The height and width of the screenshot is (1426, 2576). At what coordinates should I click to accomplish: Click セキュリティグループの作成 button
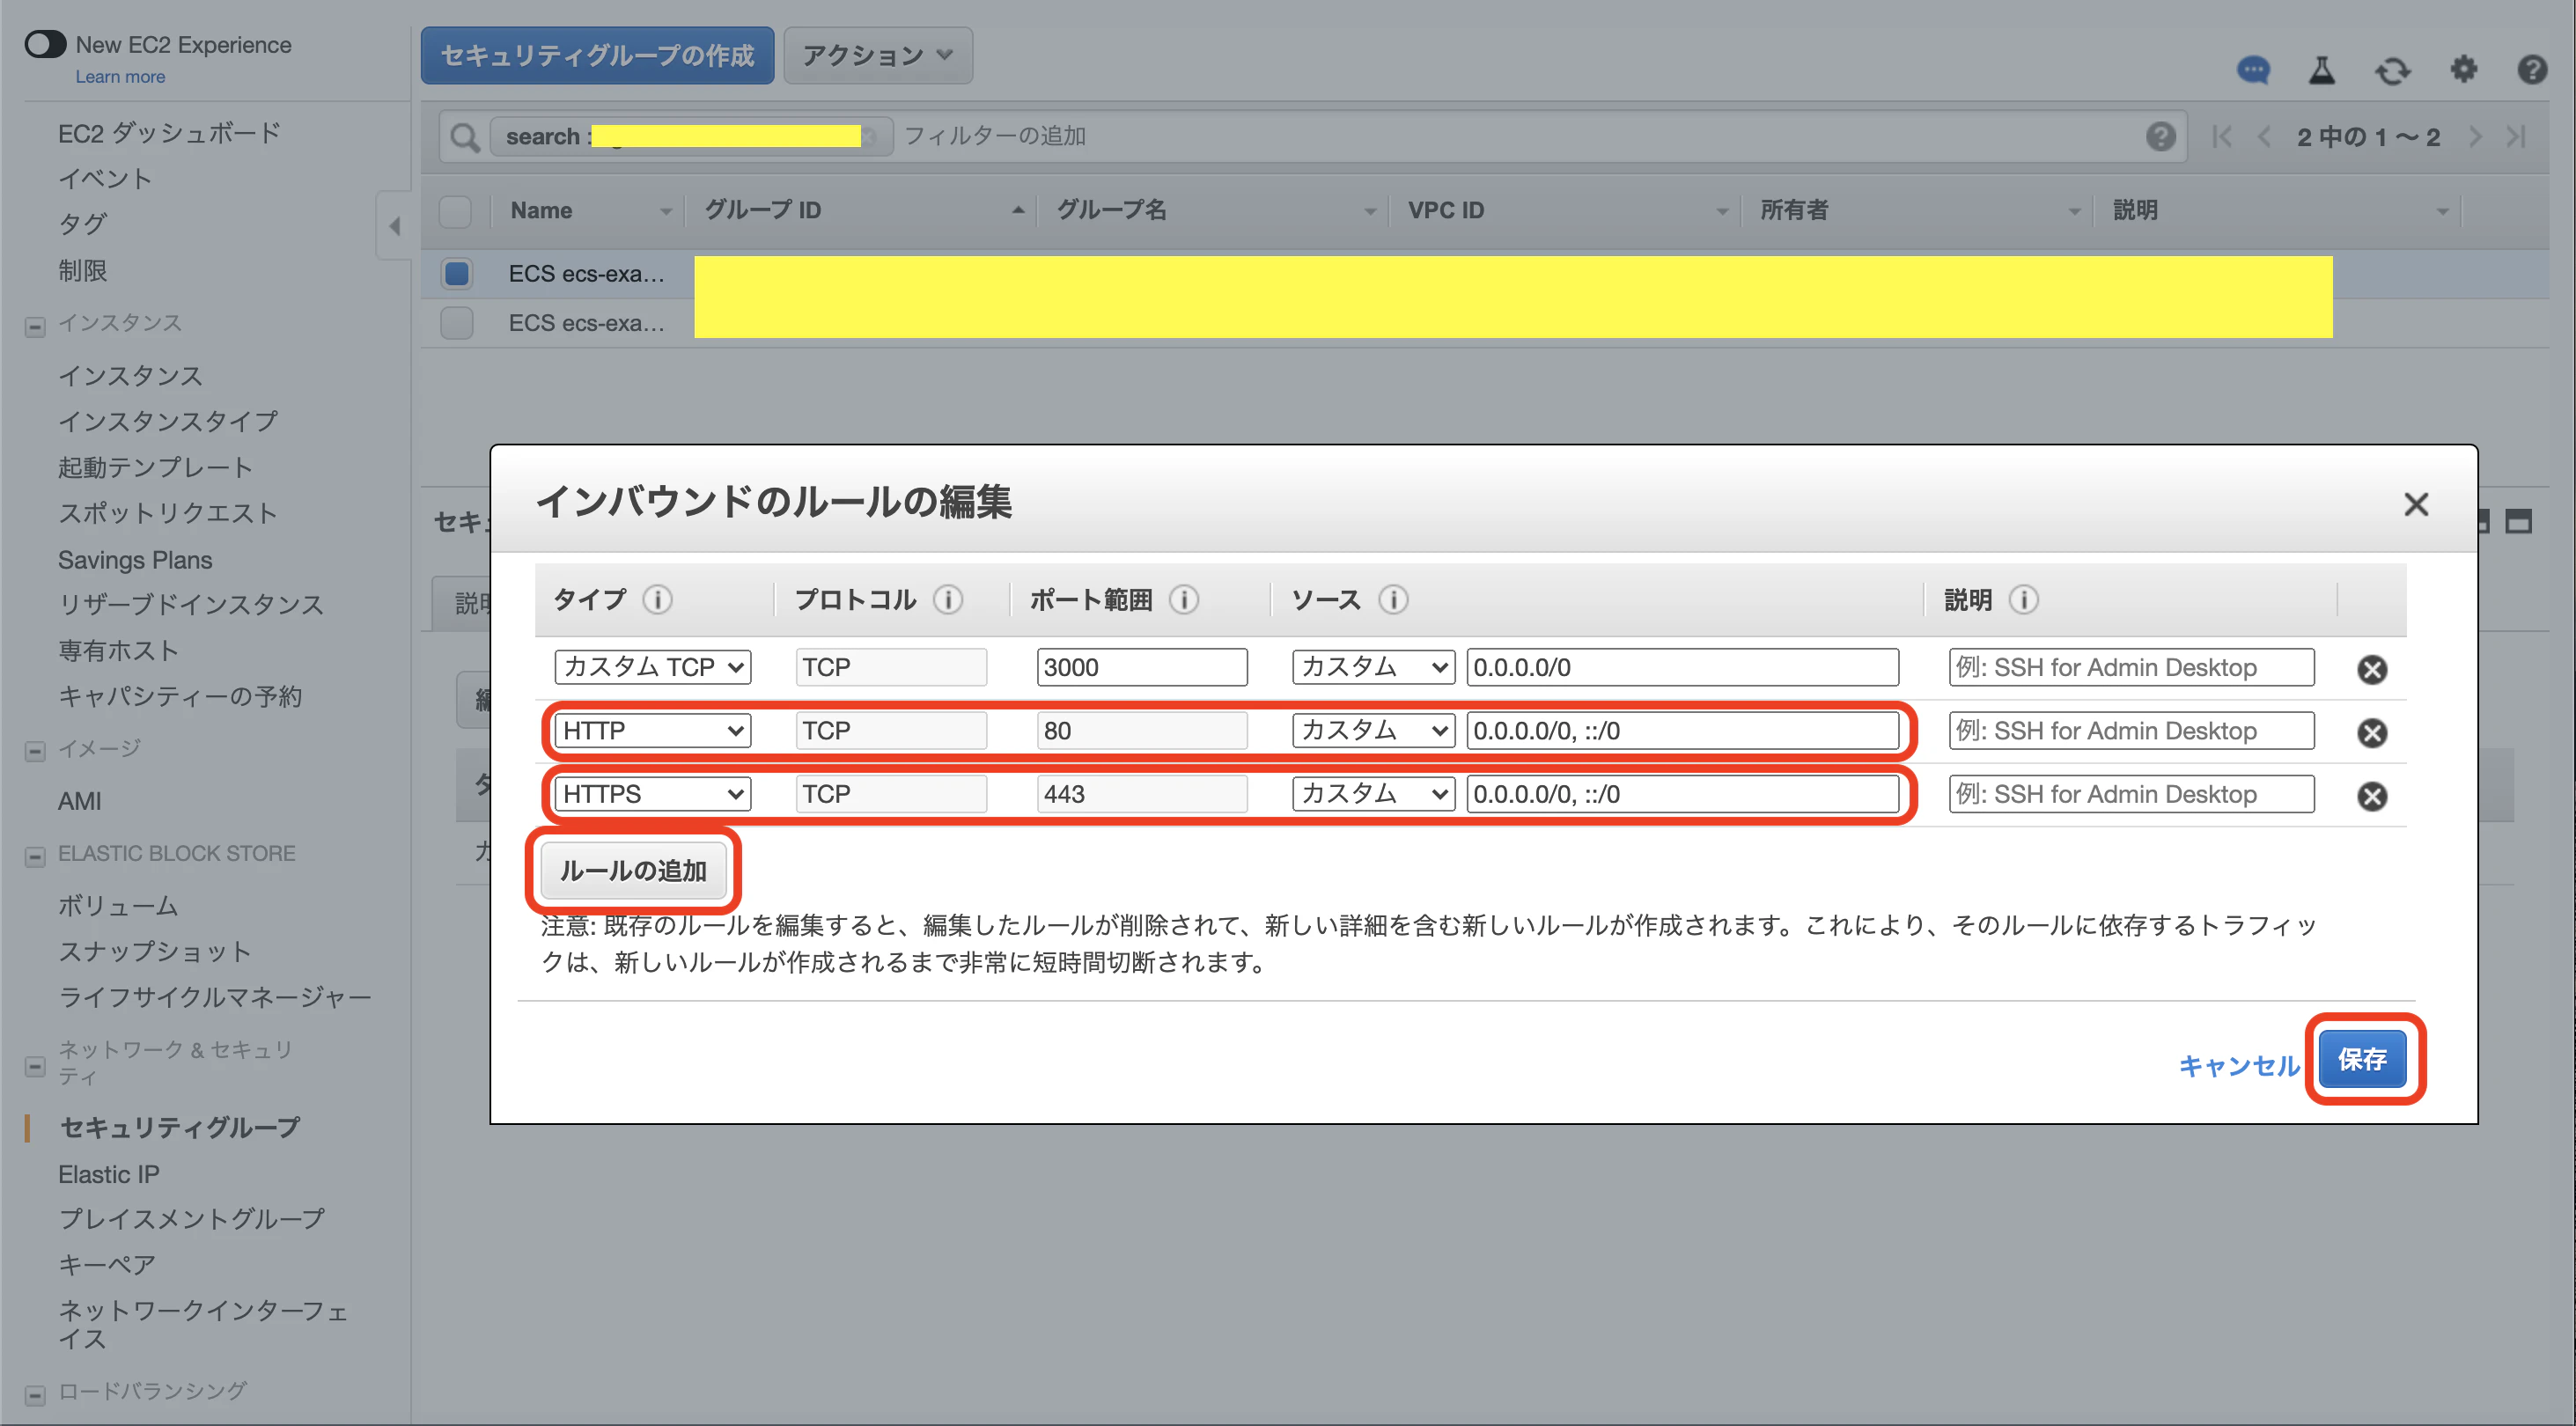tap(597, 55)
